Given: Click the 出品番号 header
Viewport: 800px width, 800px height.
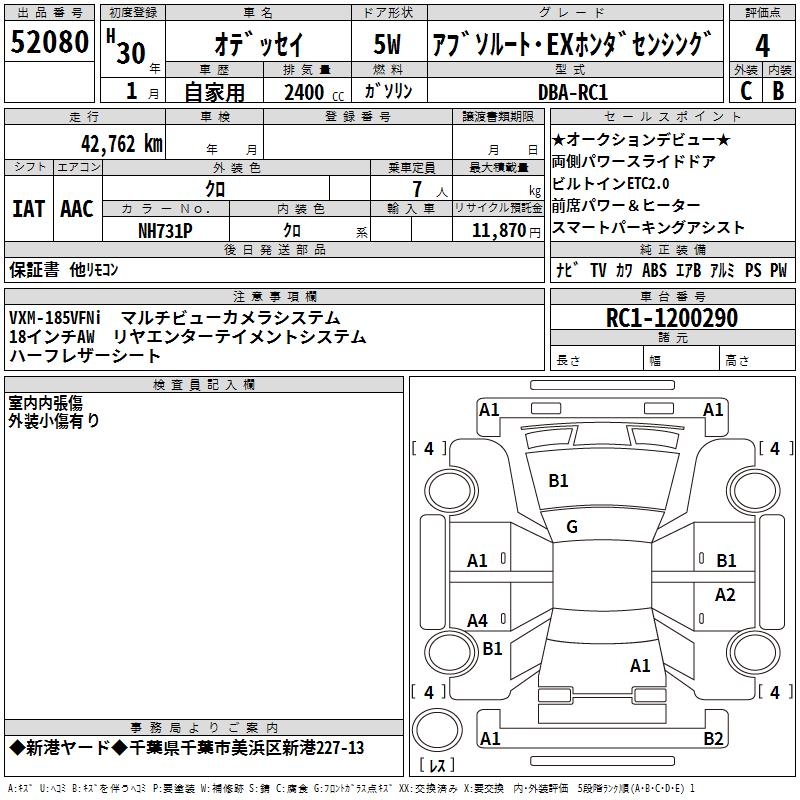Looking at the screenshot, I should click(x=49, y=13).
